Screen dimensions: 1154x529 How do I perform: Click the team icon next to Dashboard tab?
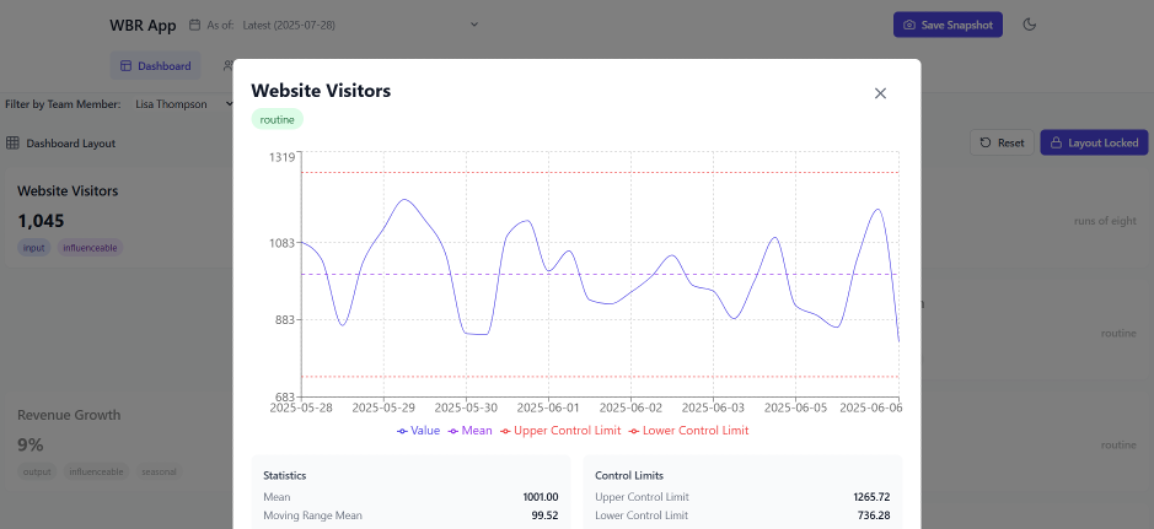point(227,66)
